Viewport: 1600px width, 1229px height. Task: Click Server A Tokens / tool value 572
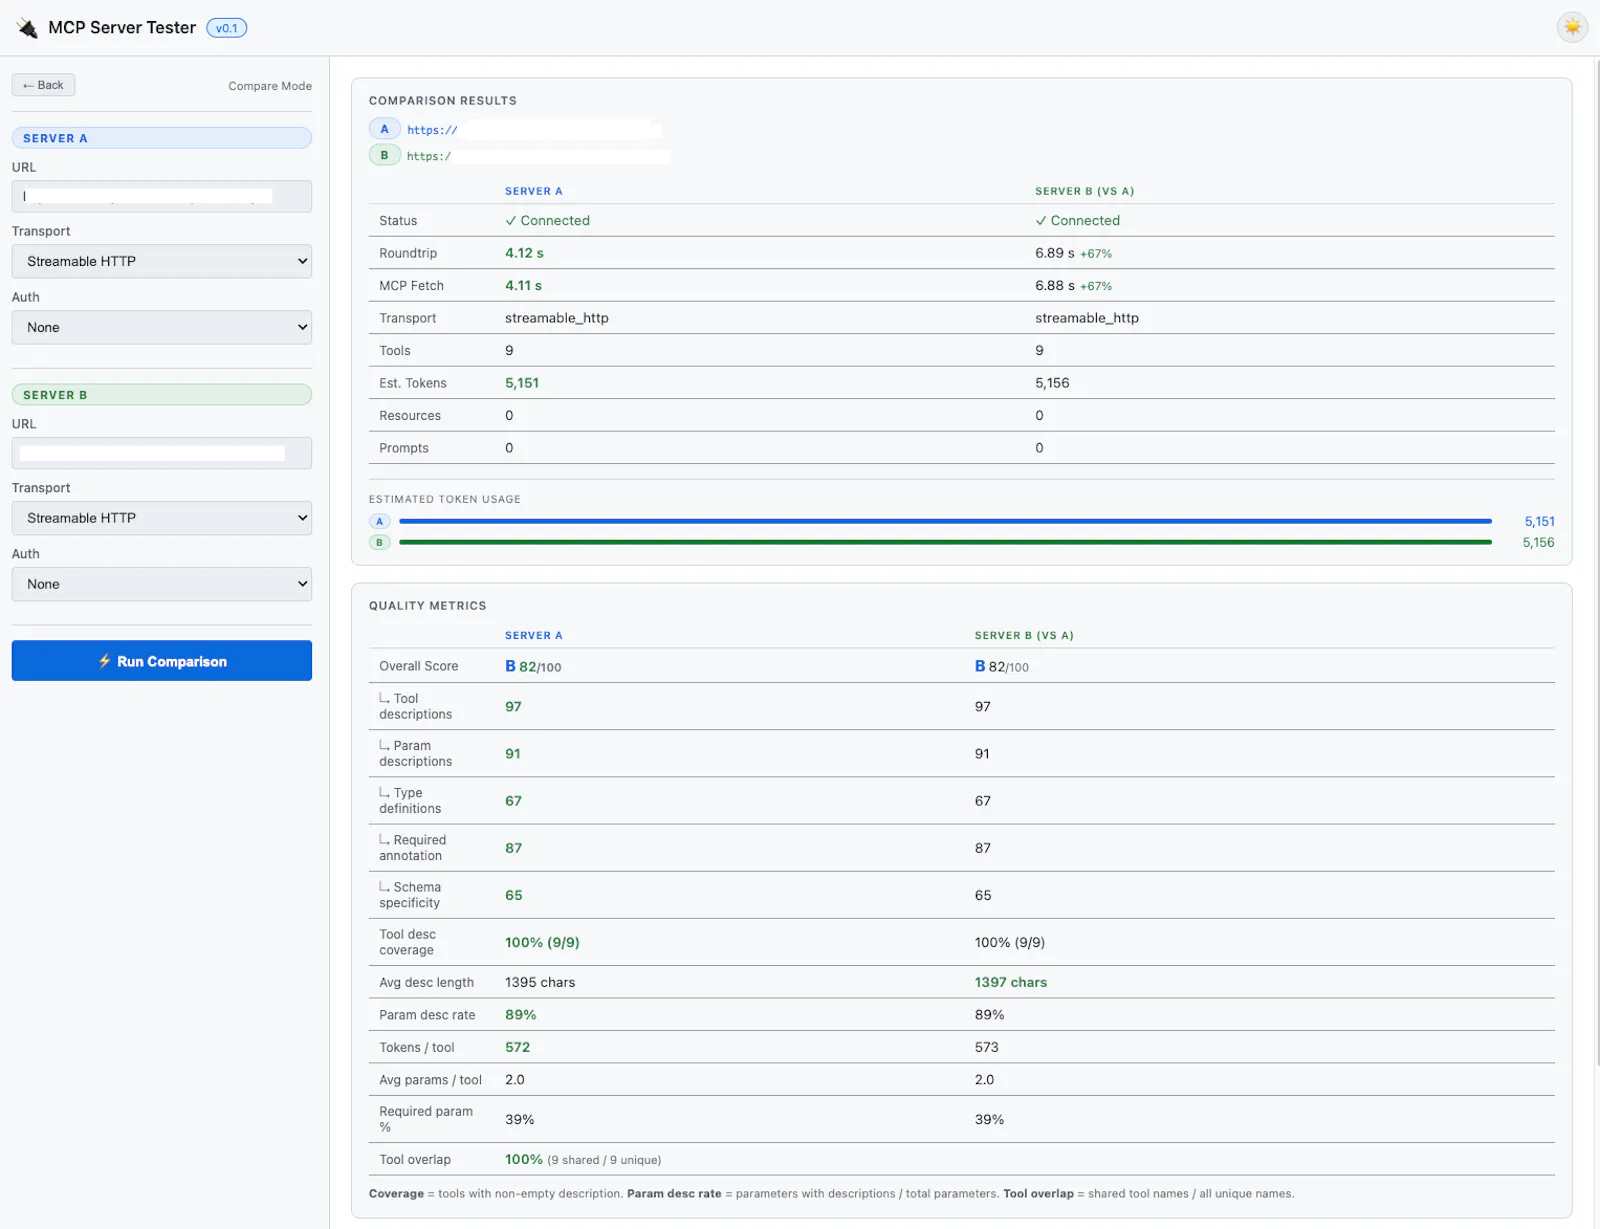click(517, 1047)
